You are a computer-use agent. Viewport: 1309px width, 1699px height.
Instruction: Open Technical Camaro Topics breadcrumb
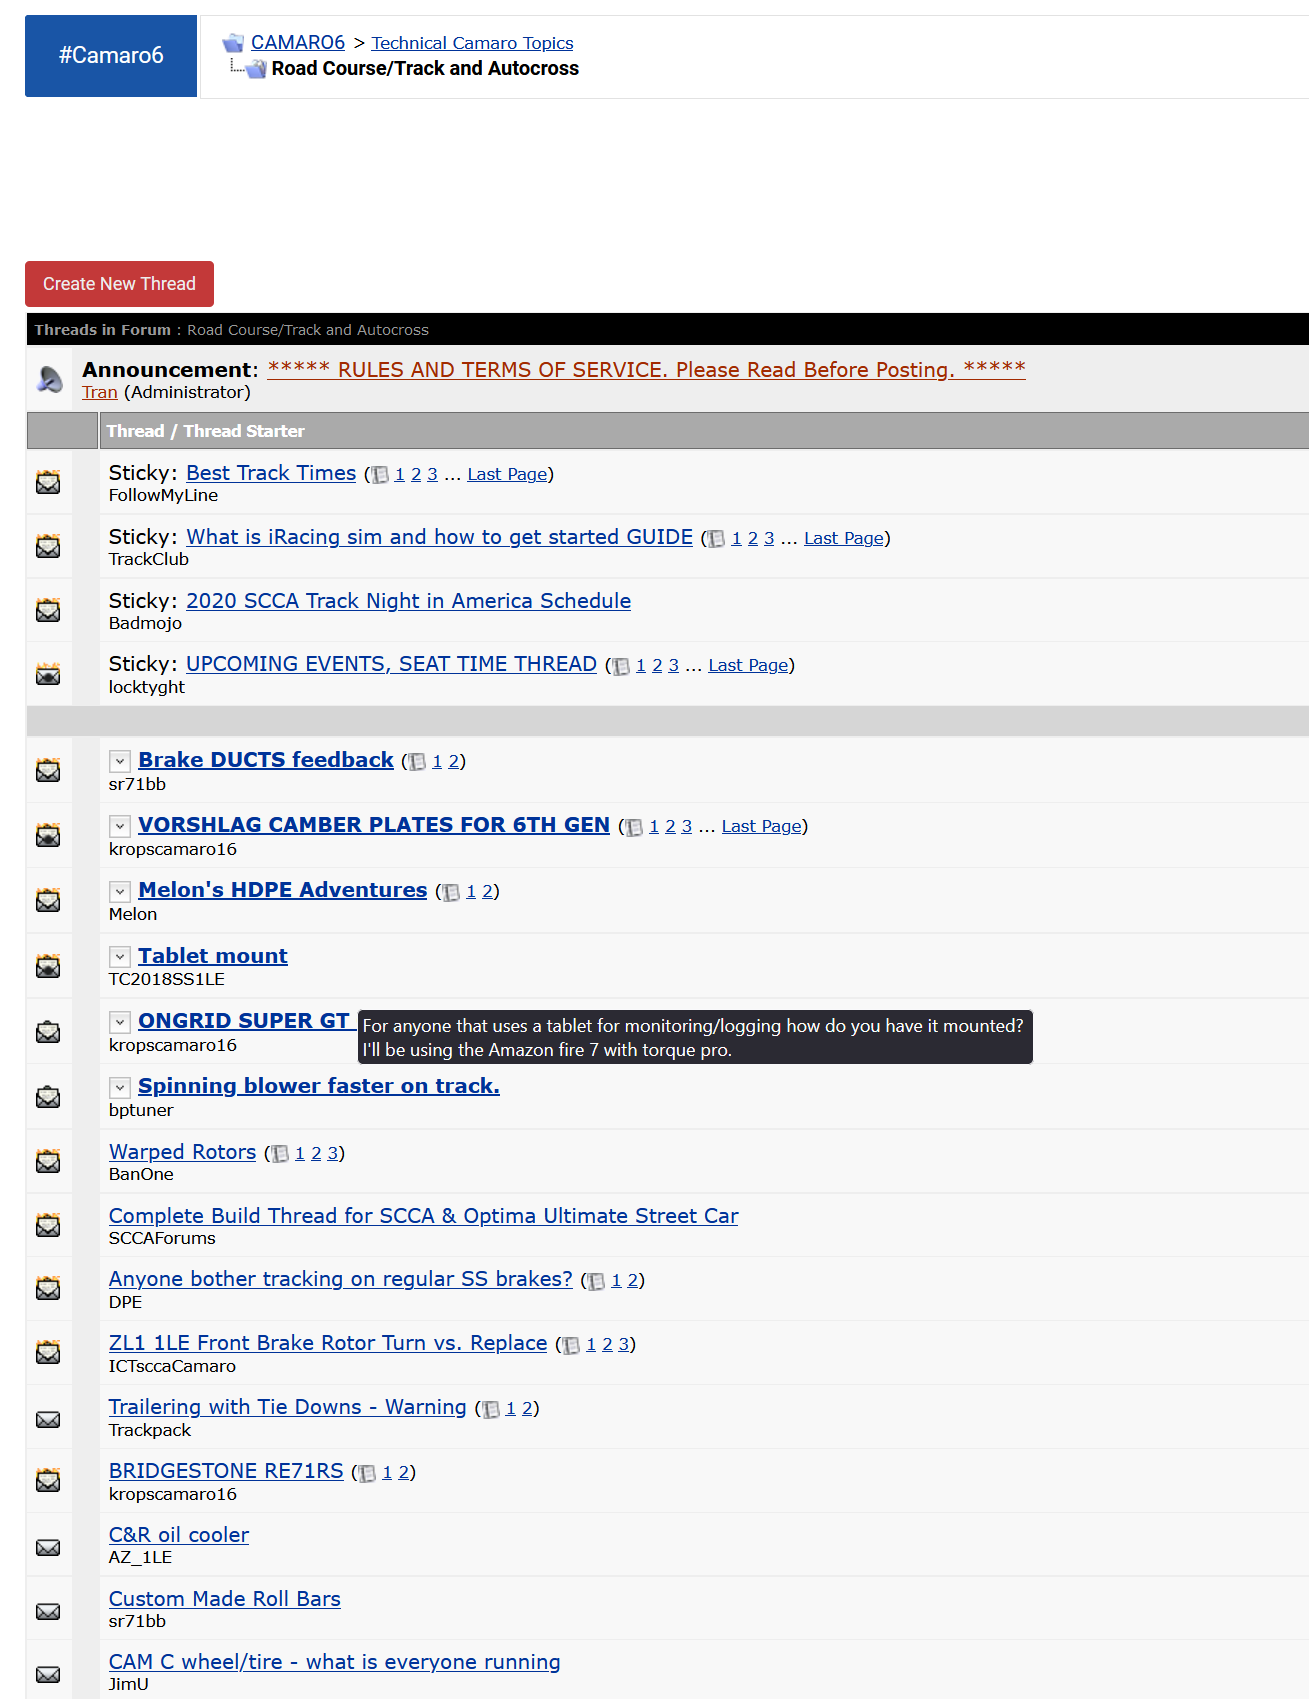(472, 43)
